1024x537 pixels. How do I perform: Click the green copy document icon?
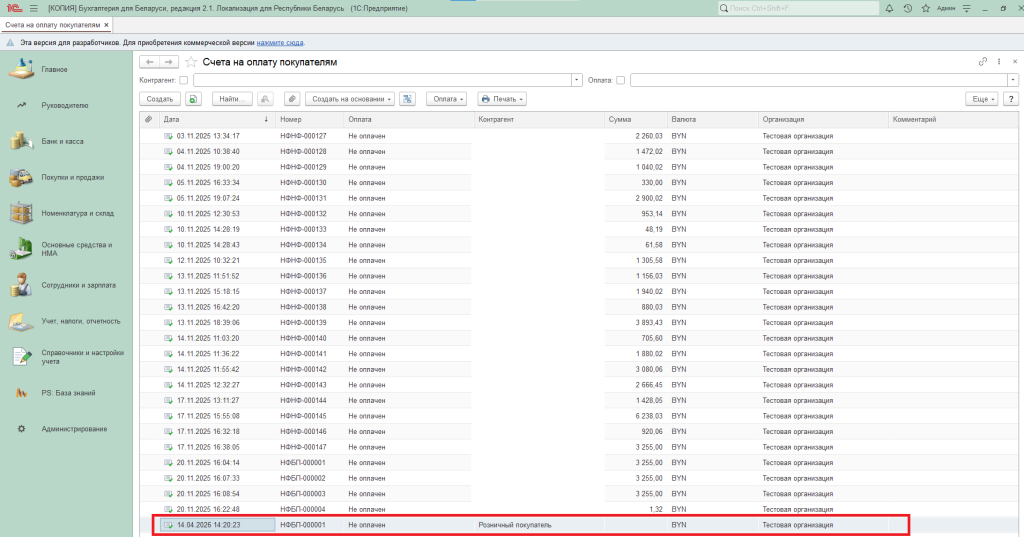[x=193, y=99]
